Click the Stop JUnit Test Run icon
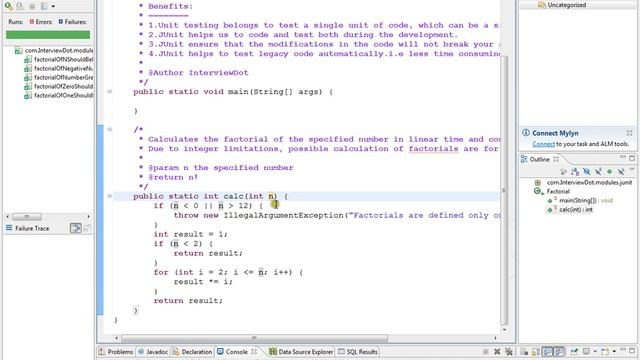The image size is (640, 360). coord(32,6)
